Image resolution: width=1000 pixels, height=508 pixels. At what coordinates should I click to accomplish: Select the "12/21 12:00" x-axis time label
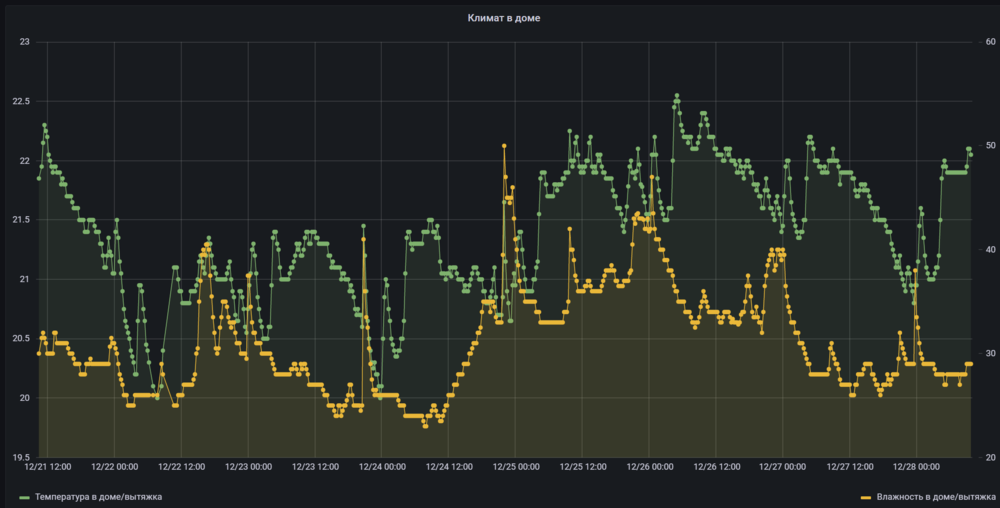[x=47, y=466]
